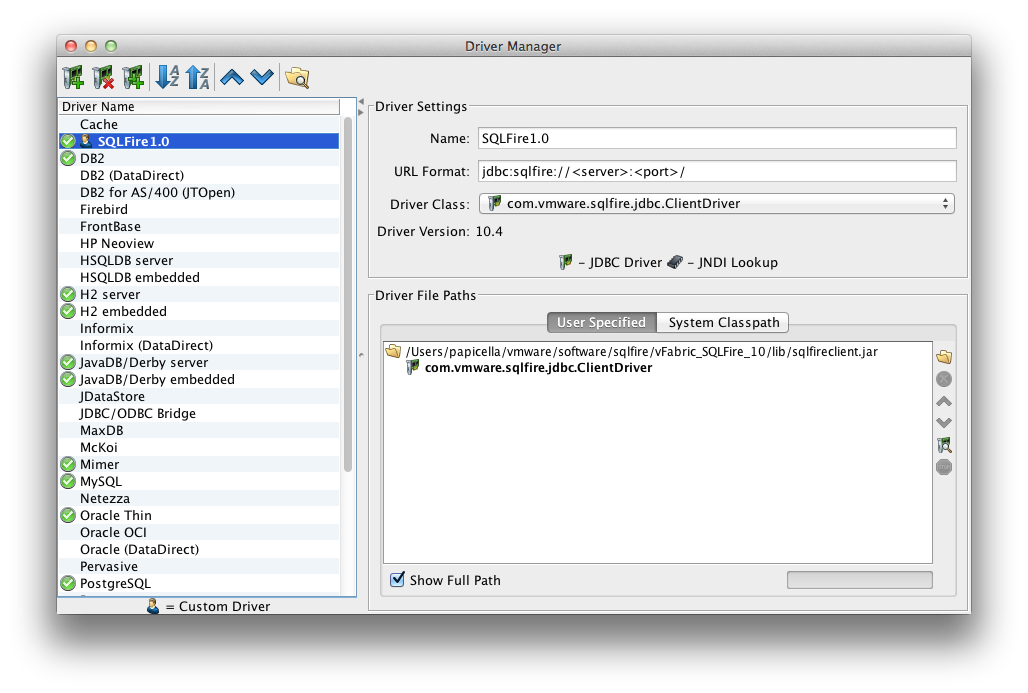
Task: Click the folder icon to add driver files
Action: click(943, 356)
